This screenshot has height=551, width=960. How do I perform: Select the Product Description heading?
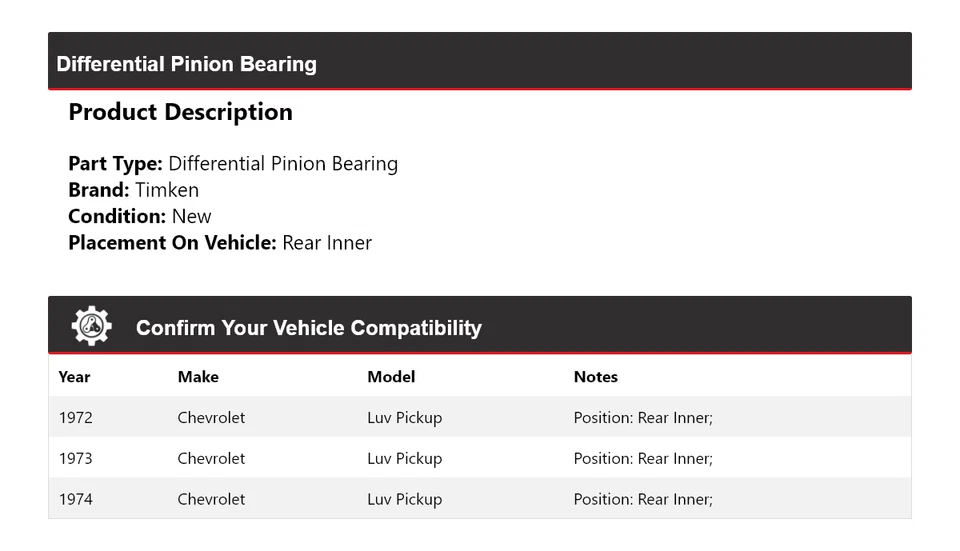[x=180, y=112]
